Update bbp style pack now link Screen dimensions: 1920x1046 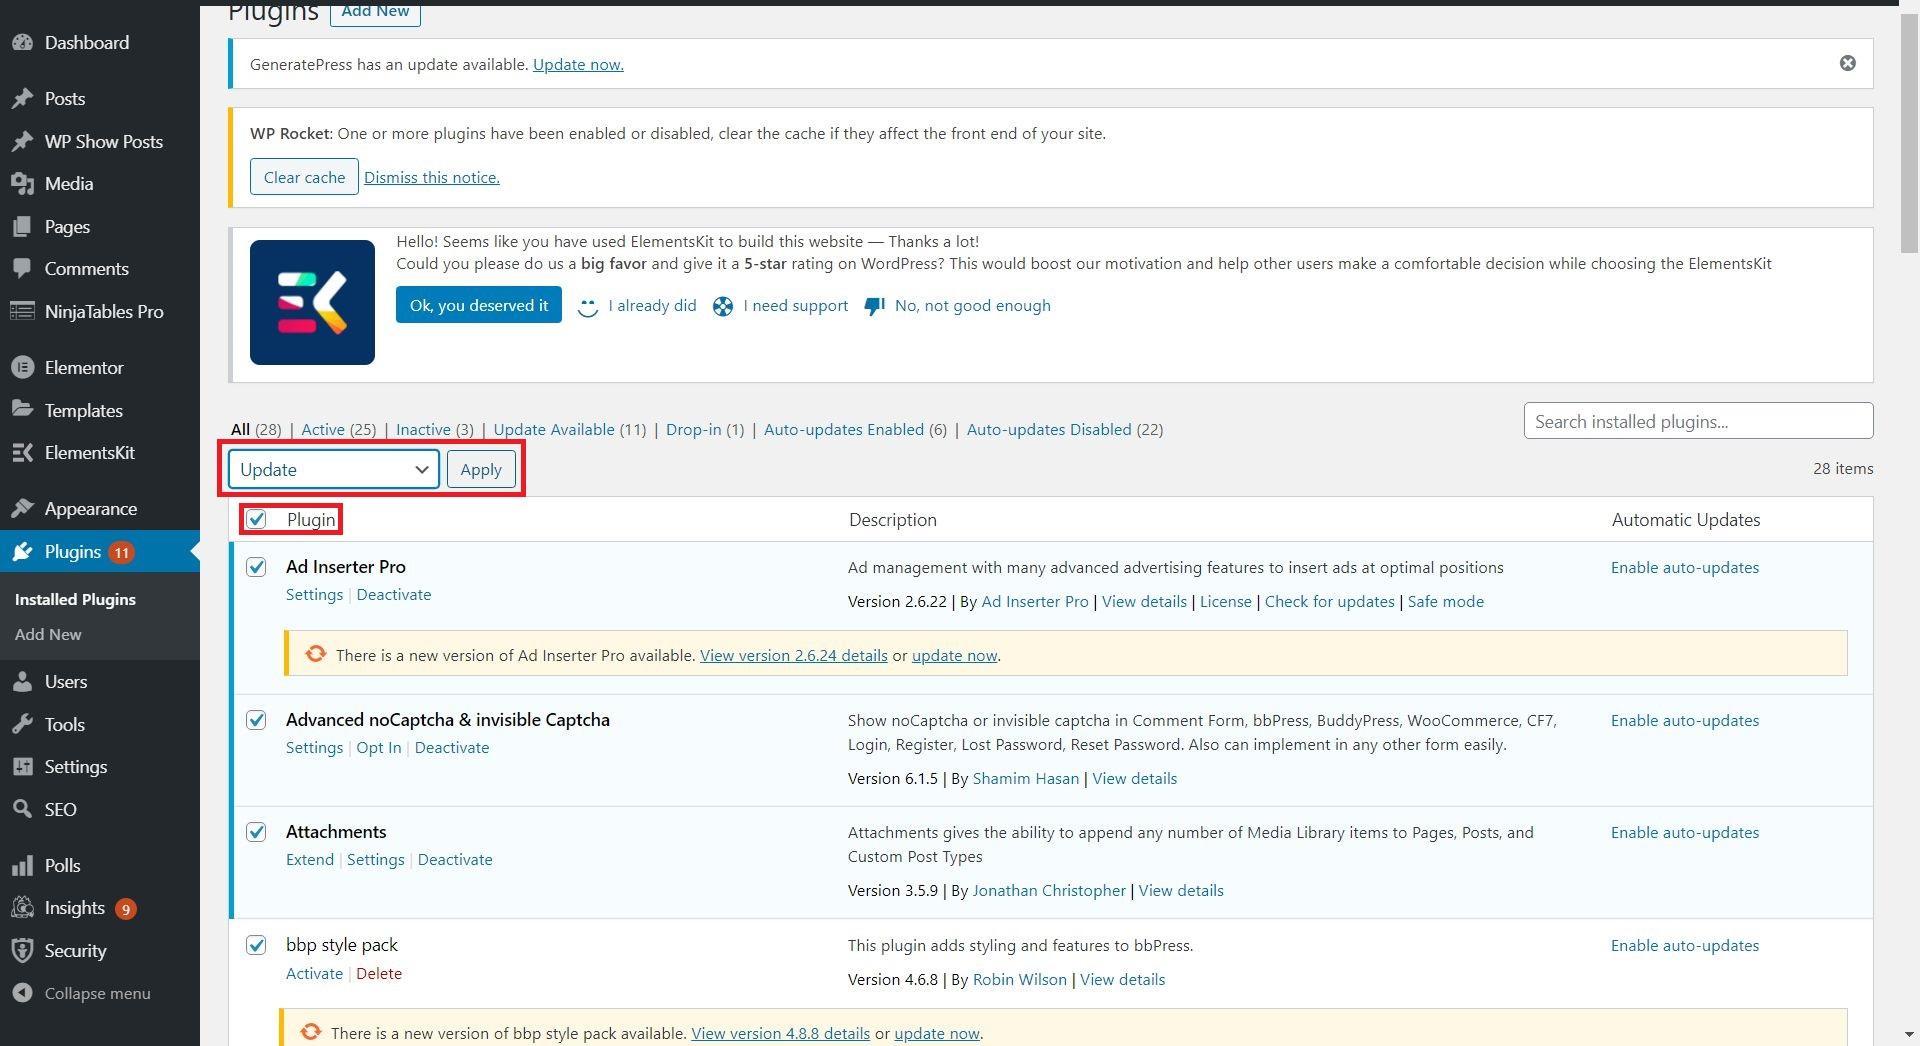click(x=937, y=1033)
